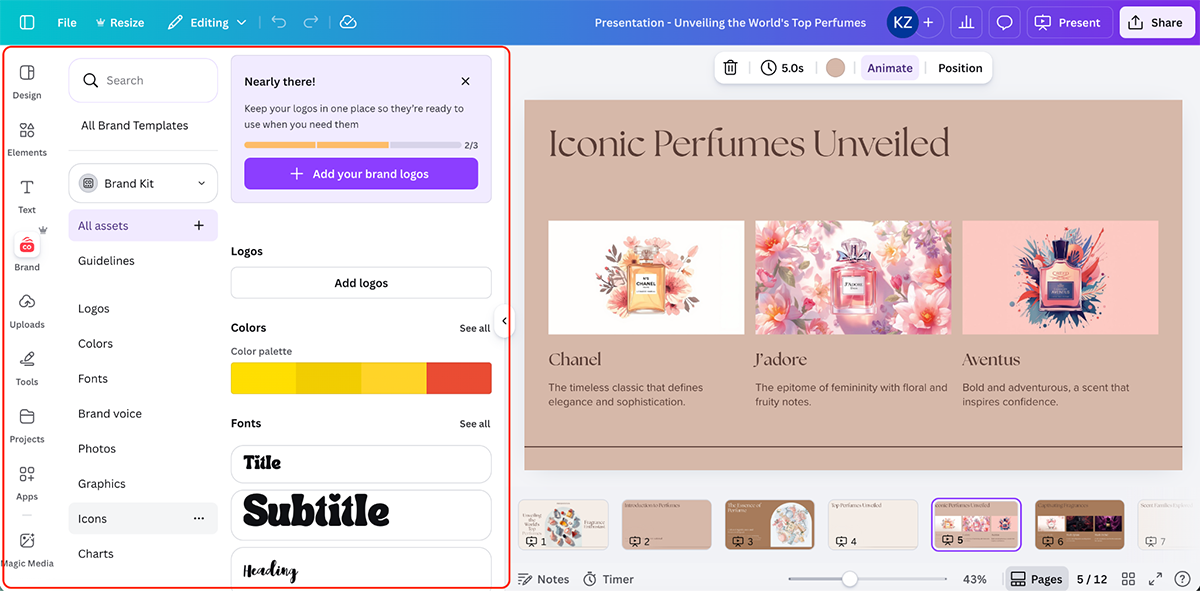Open the Projects panel

(27, 422)
